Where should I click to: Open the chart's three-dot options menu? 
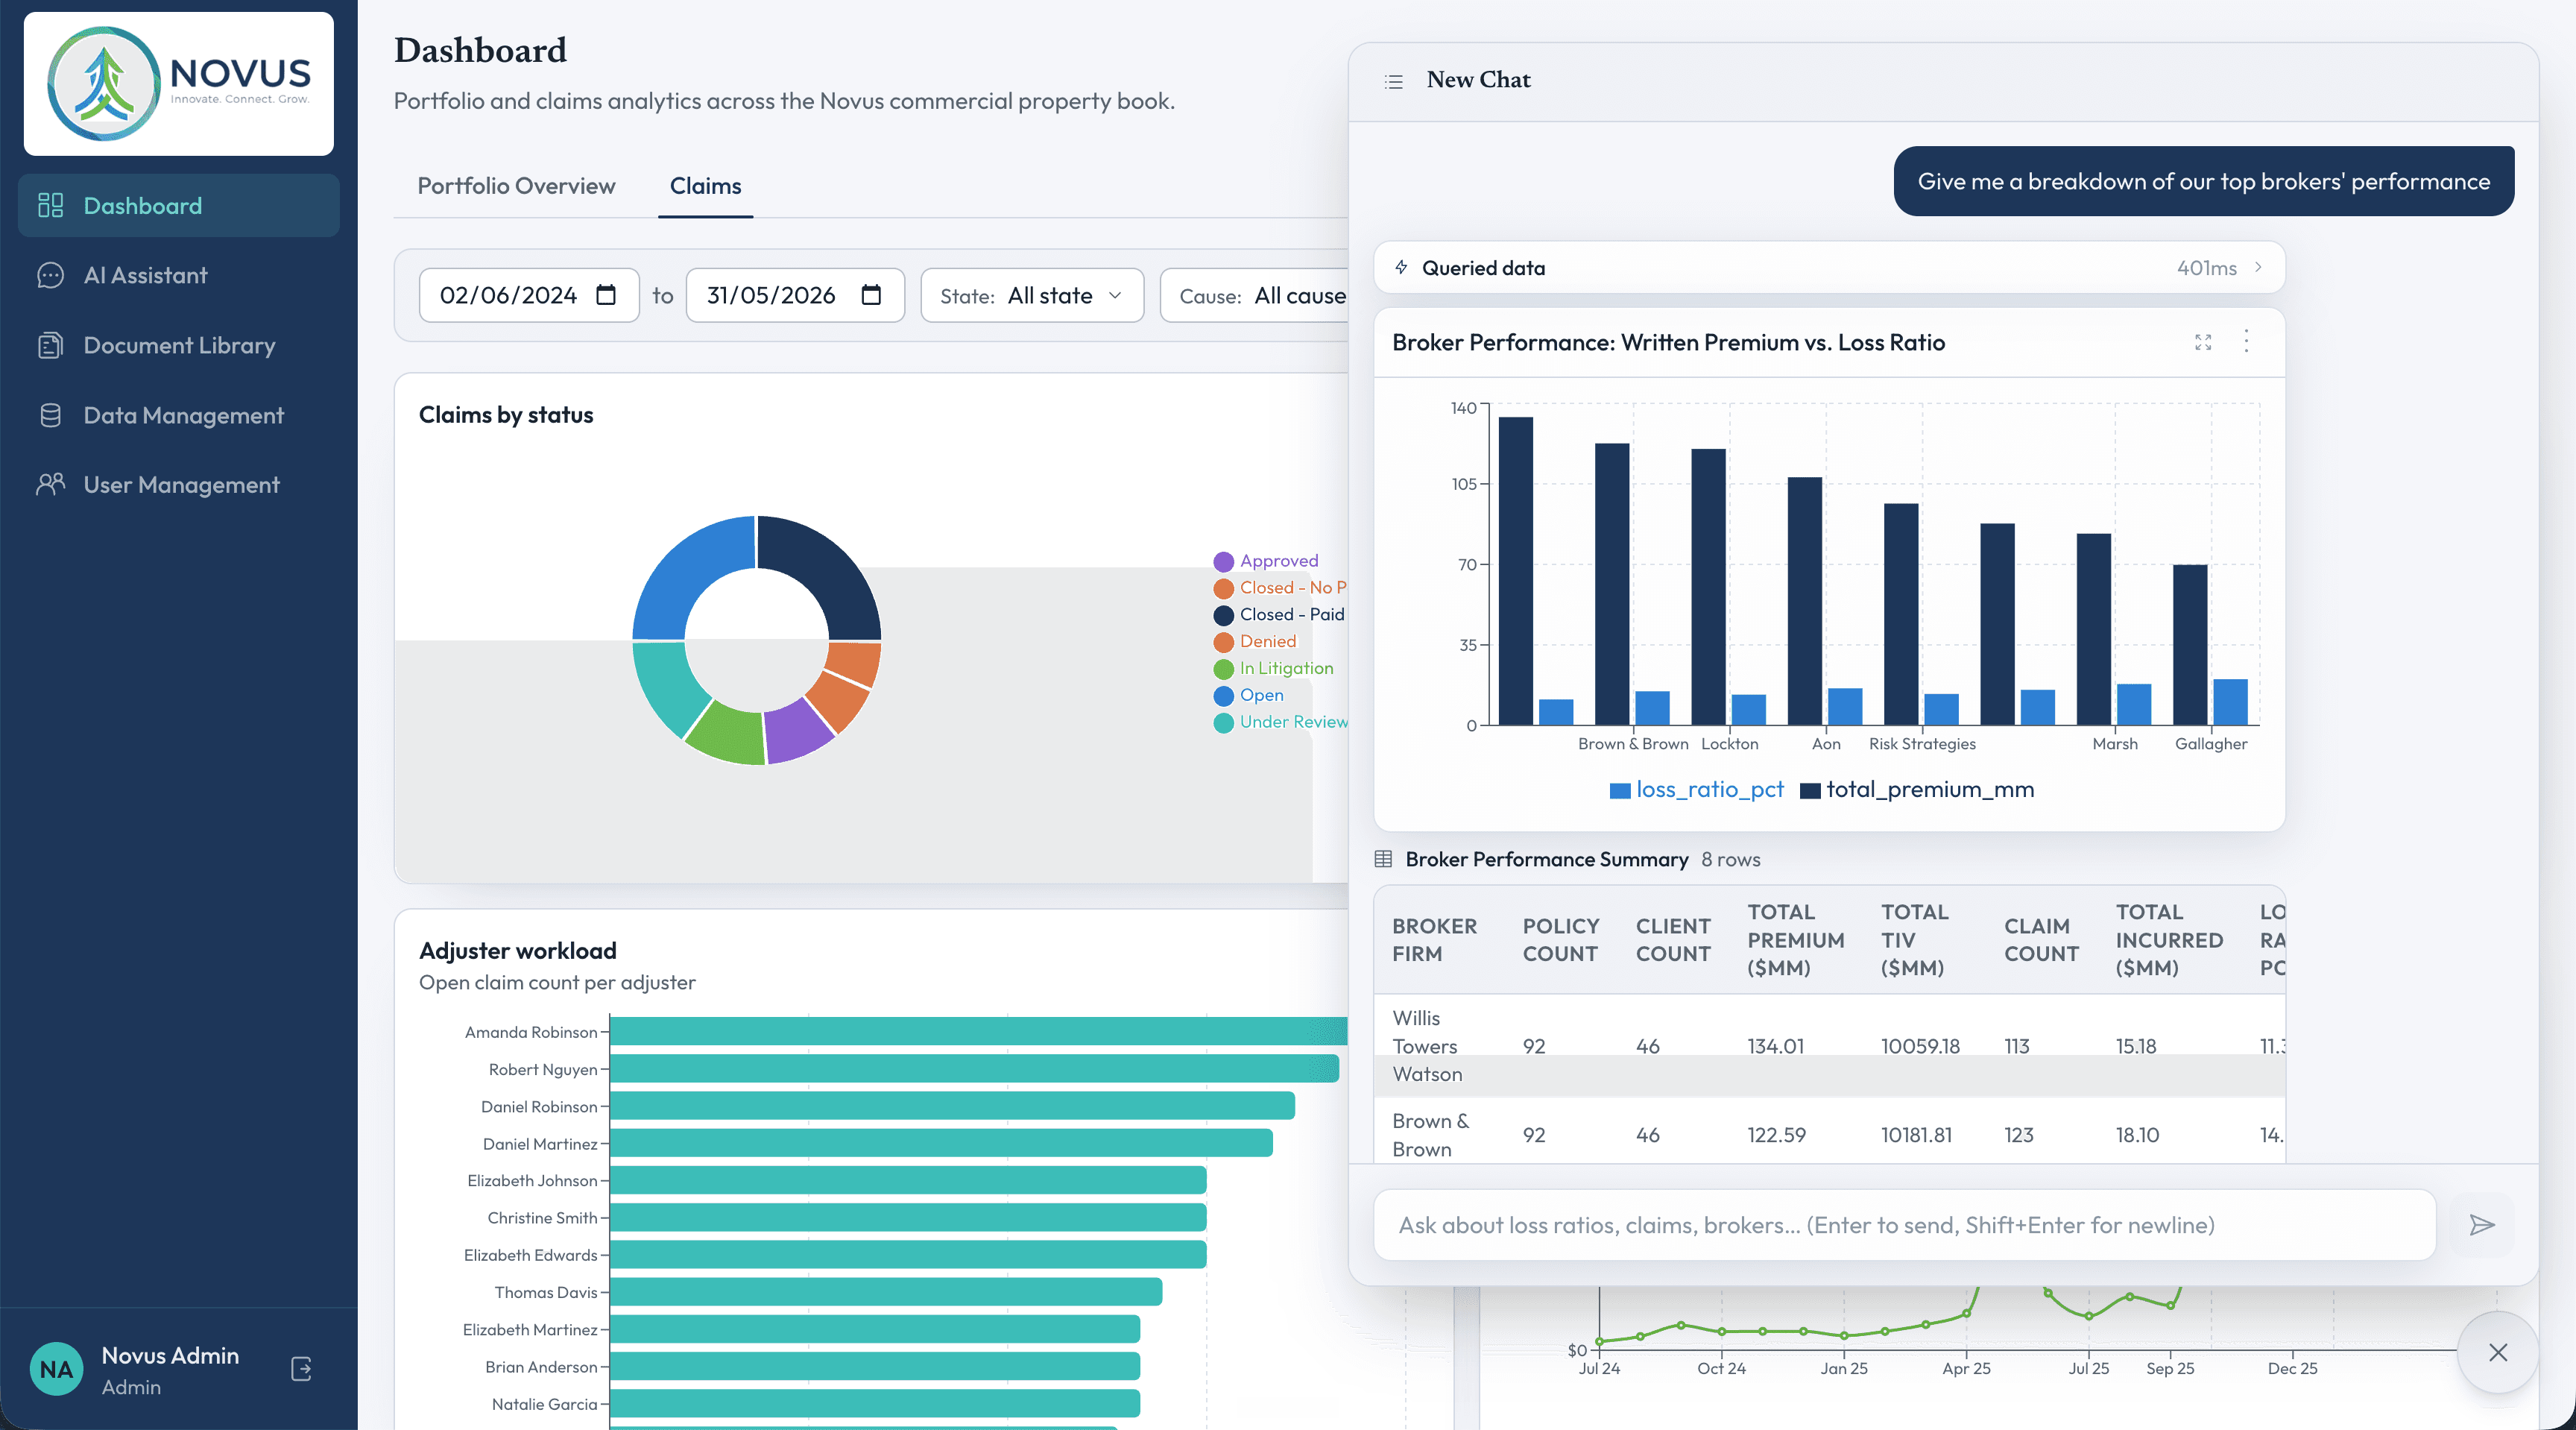[x=2246, y=341]
